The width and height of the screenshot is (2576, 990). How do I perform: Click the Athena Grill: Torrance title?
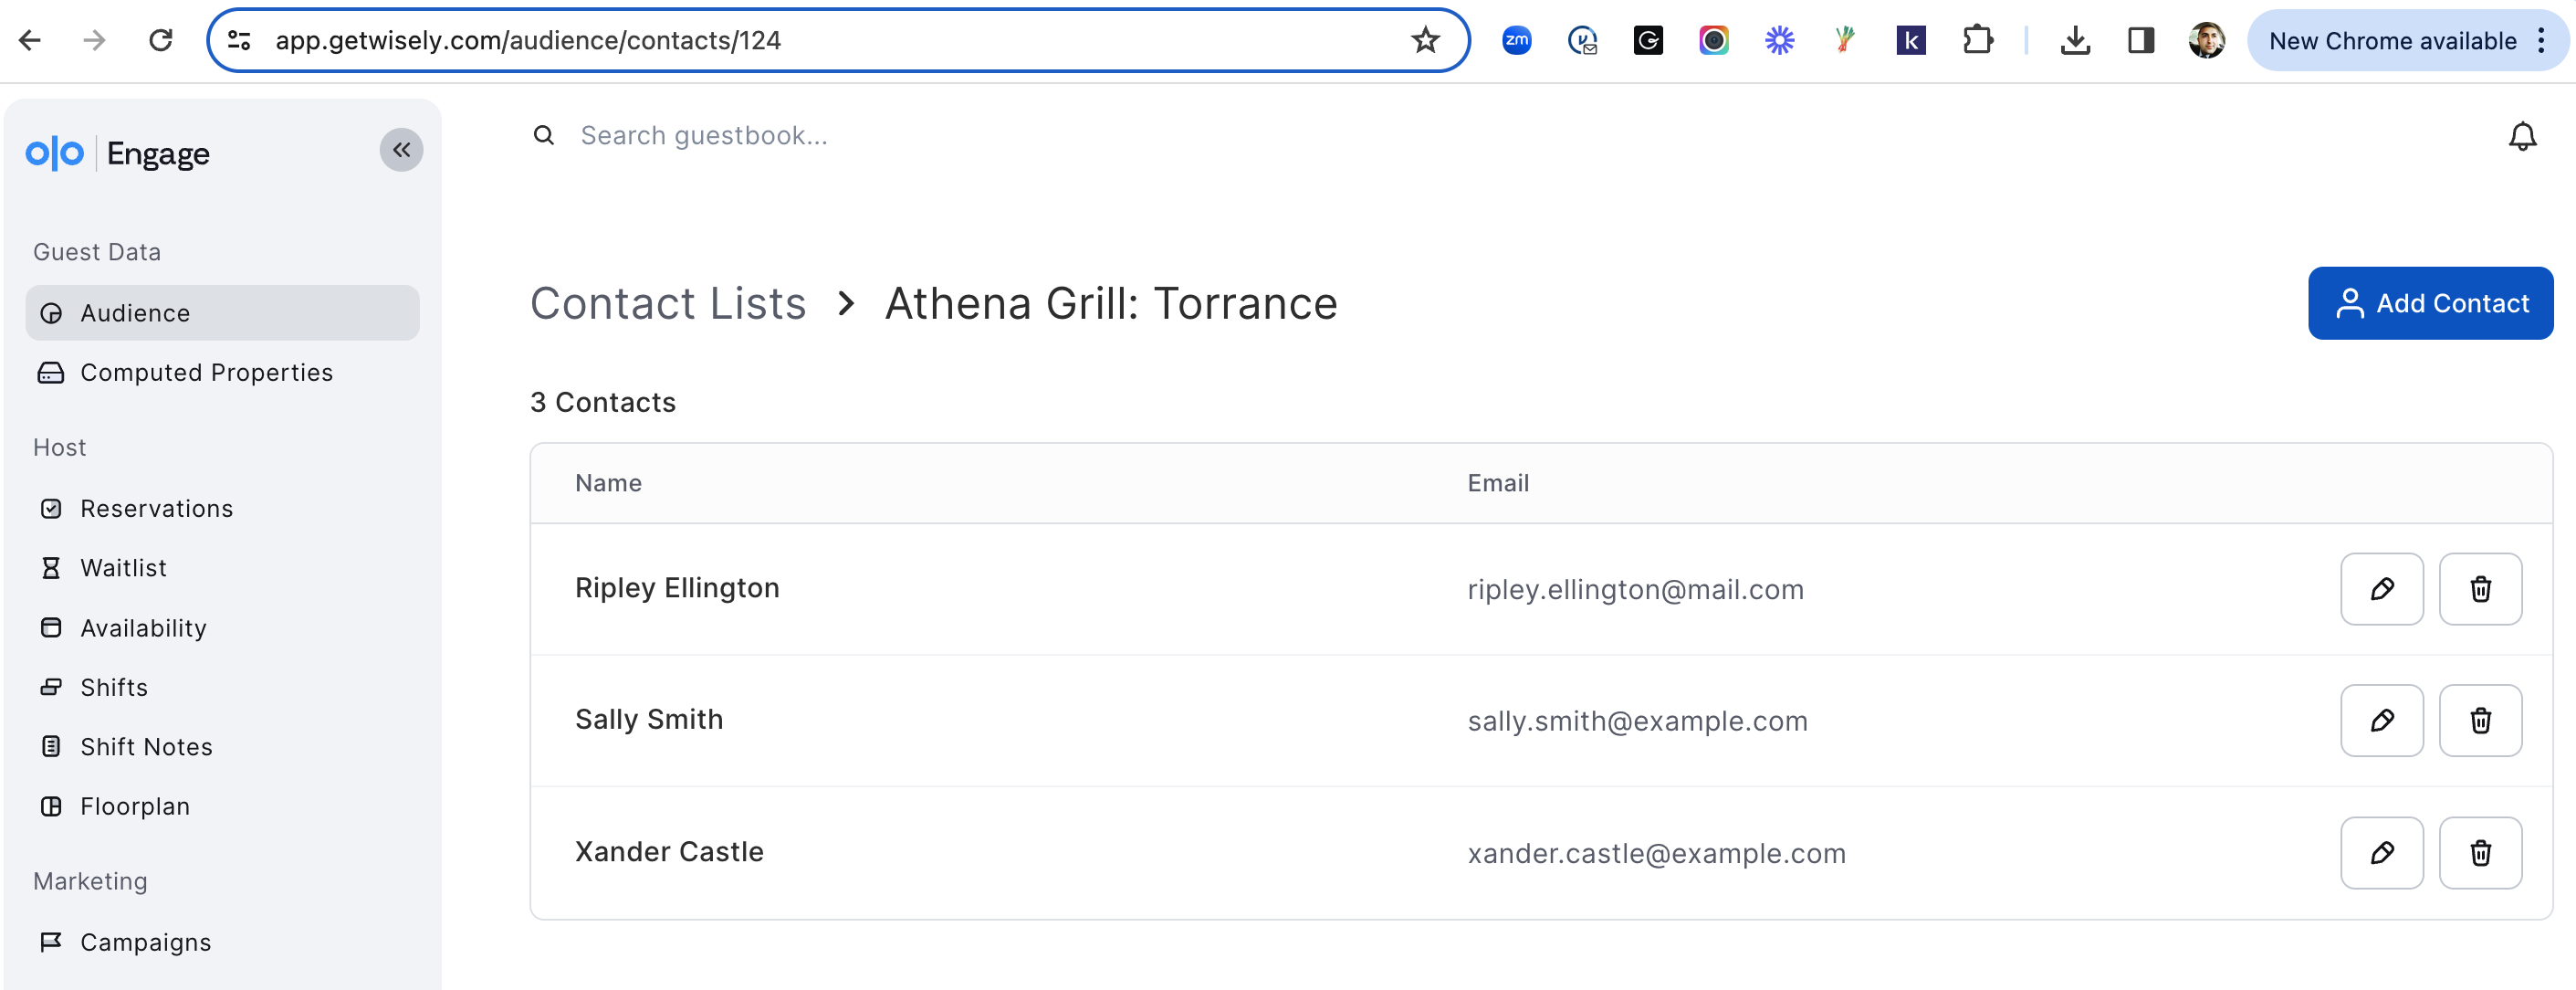1110,303
